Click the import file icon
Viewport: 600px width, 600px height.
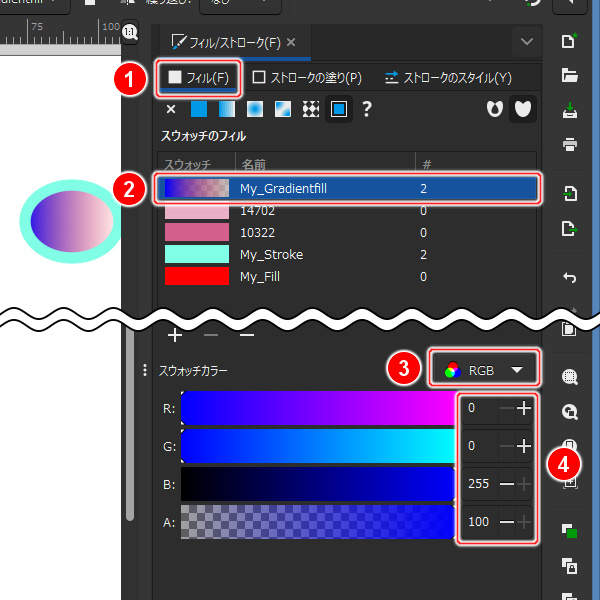(569, 193)
